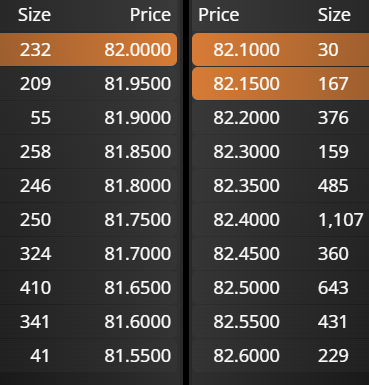Click ask price 82.3500
The image size is (369, 385).
pyautogui.click(x=246, y=186)
